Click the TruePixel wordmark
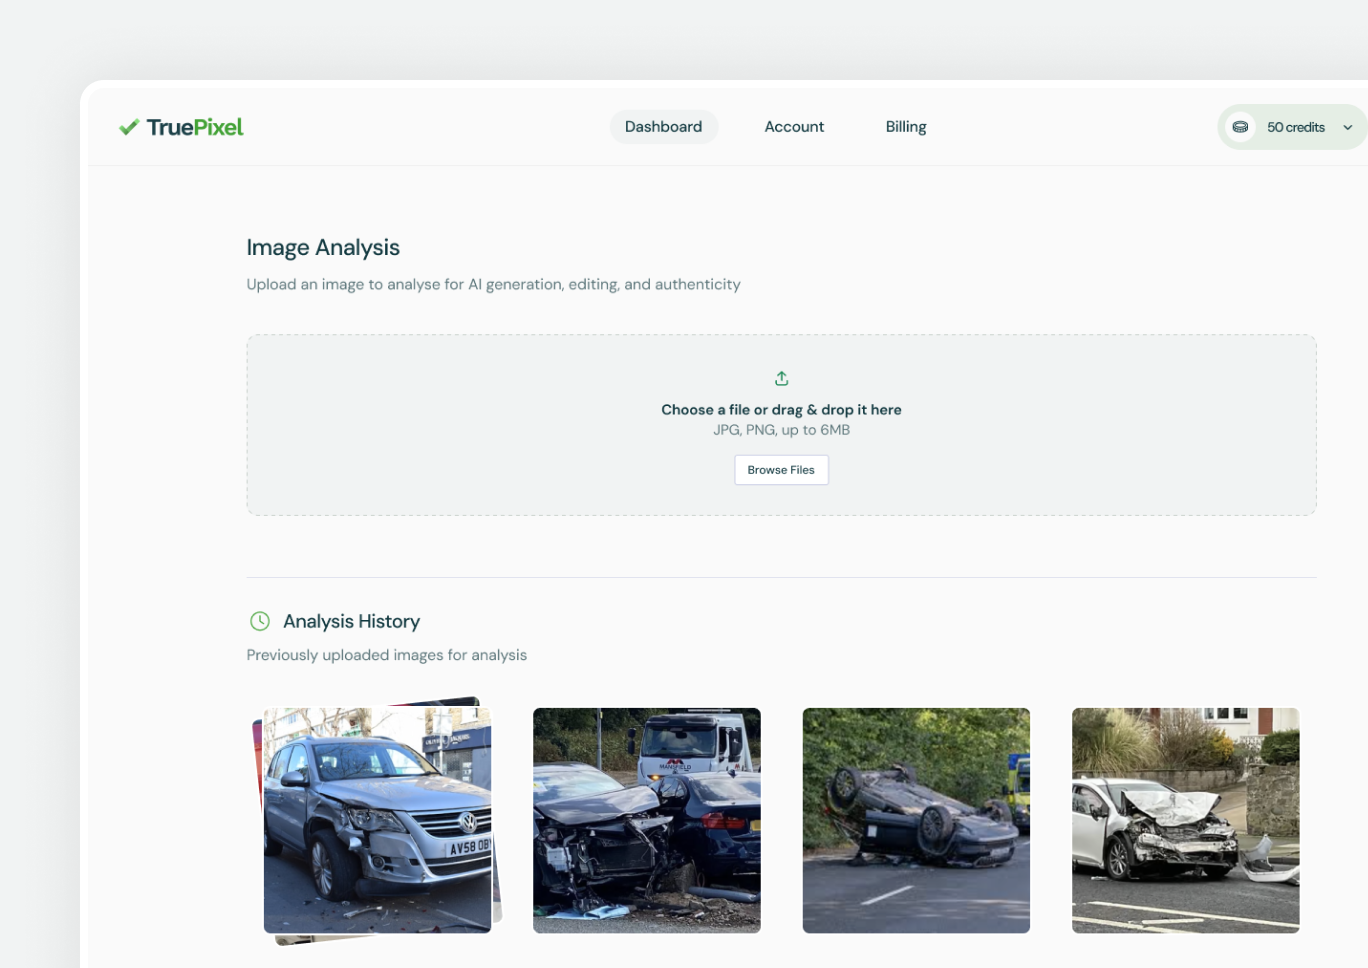Viewport: 1368px width, 968px height. pyautogui.click(x=195, y=127)
